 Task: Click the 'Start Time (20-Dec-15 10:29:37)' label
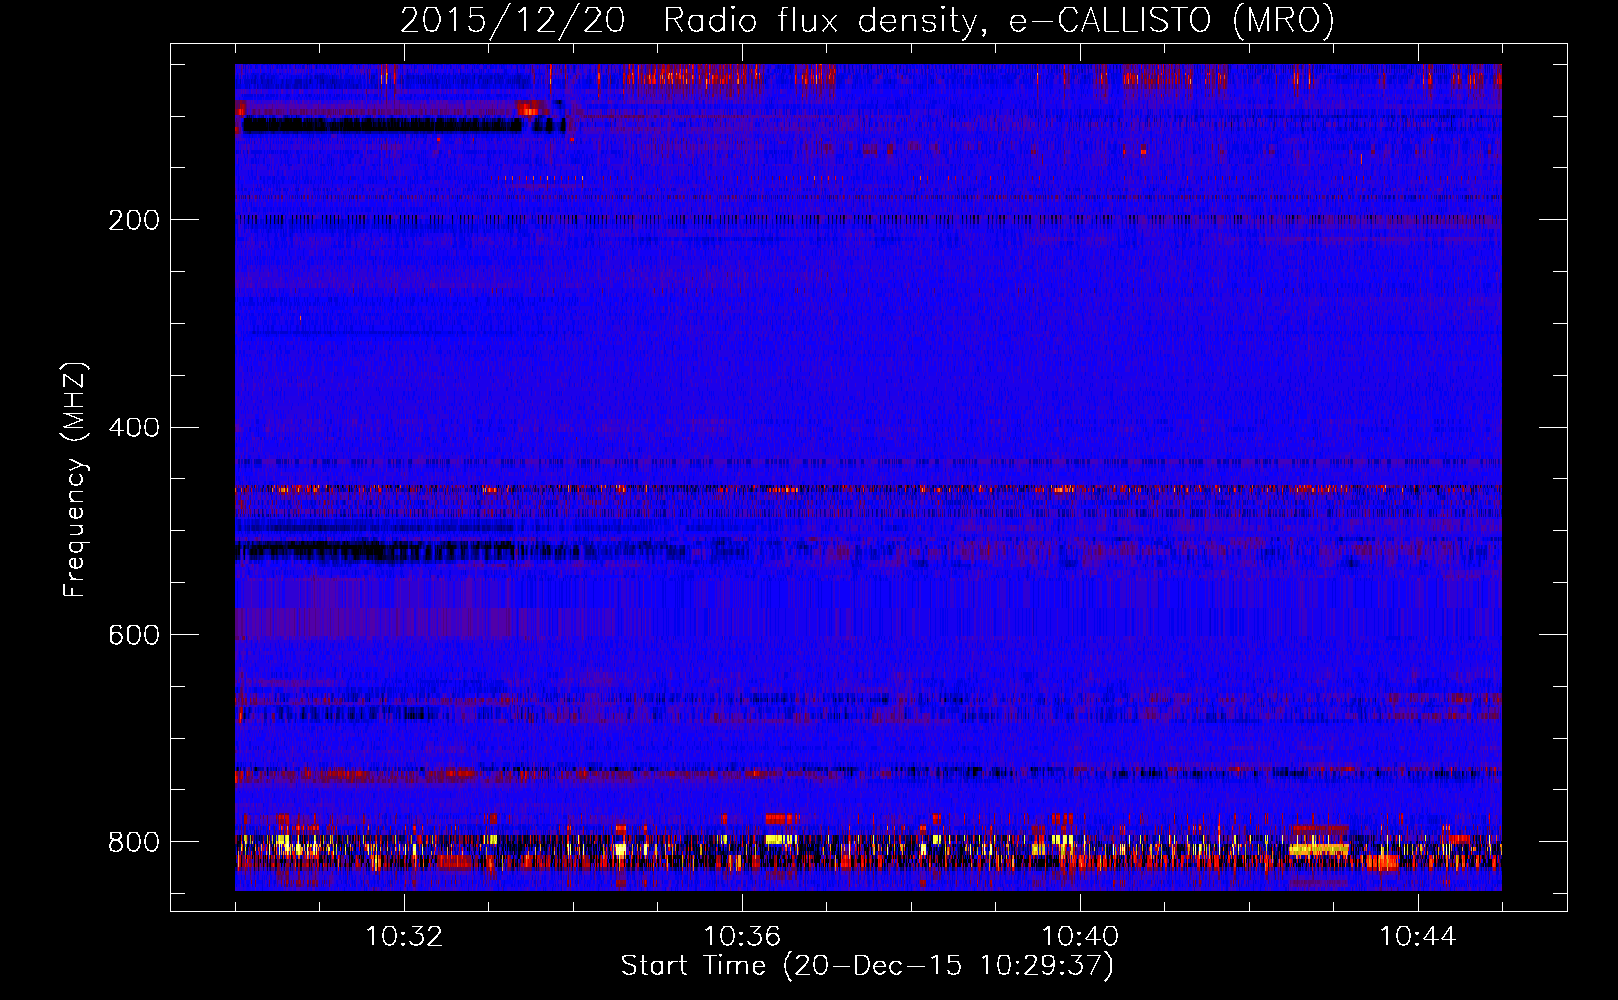pos(867,966)
